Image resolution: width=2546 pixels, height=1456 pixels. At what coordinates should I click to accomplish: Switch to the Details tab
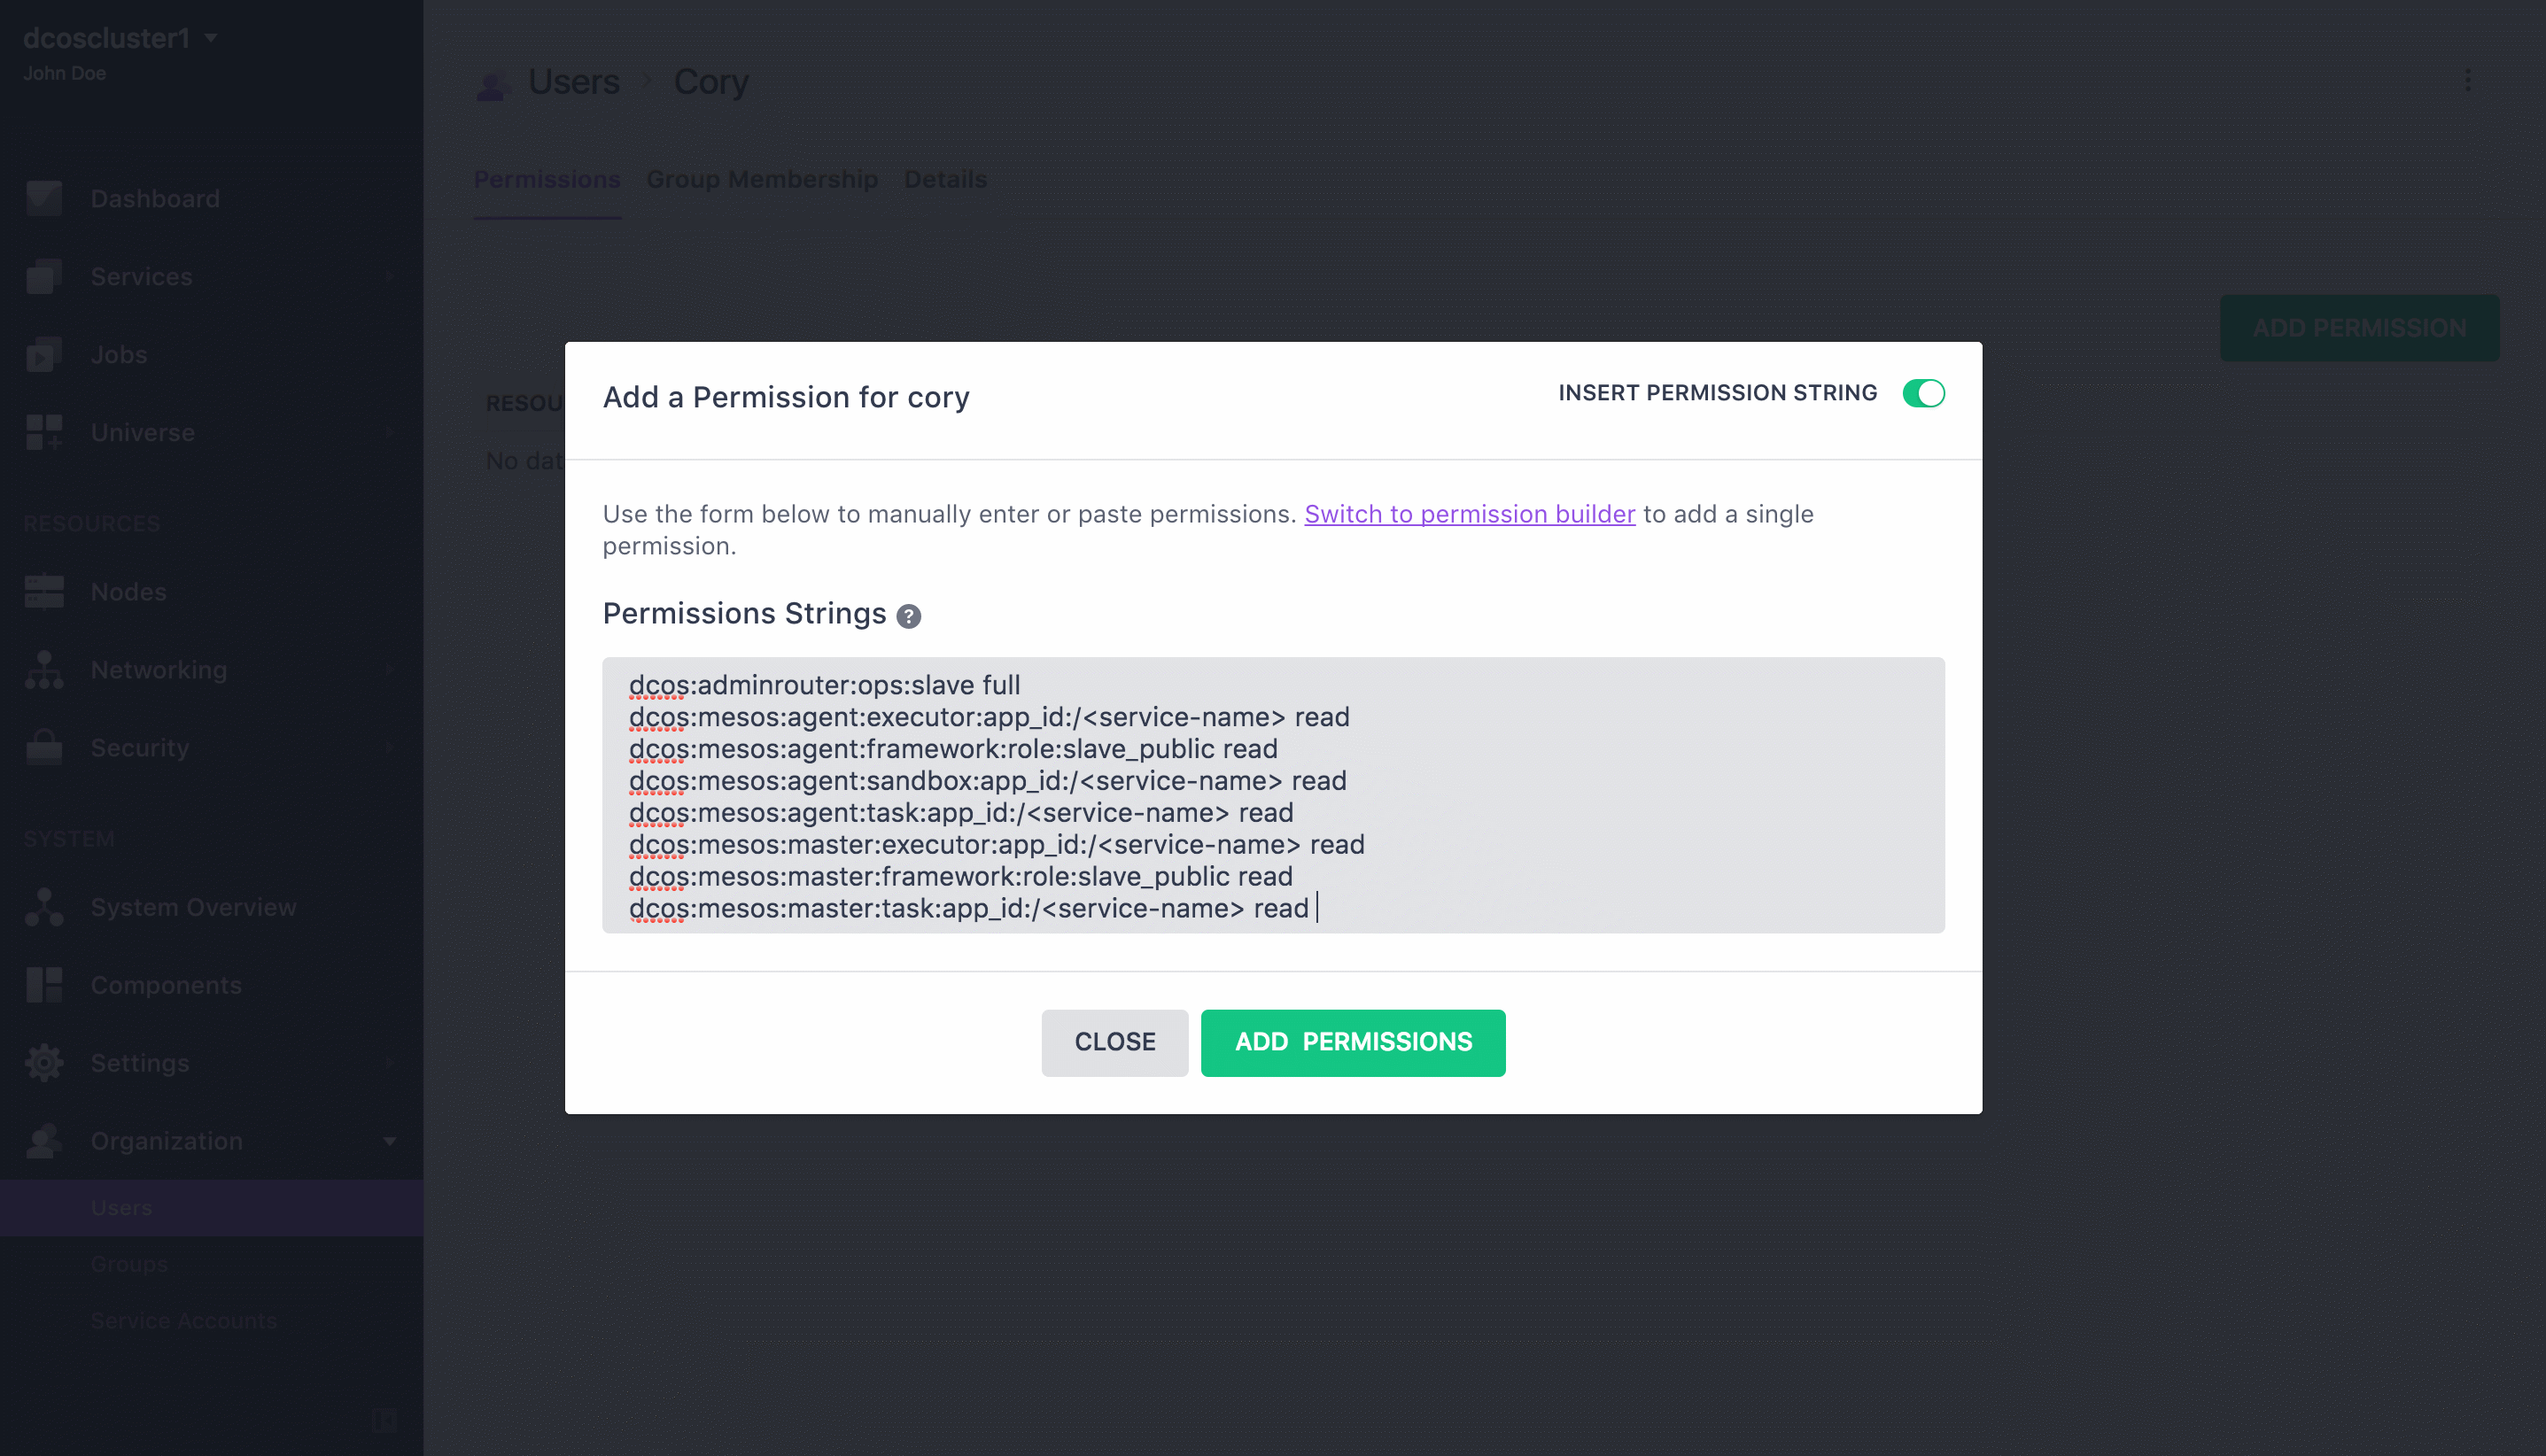point(944,178)
